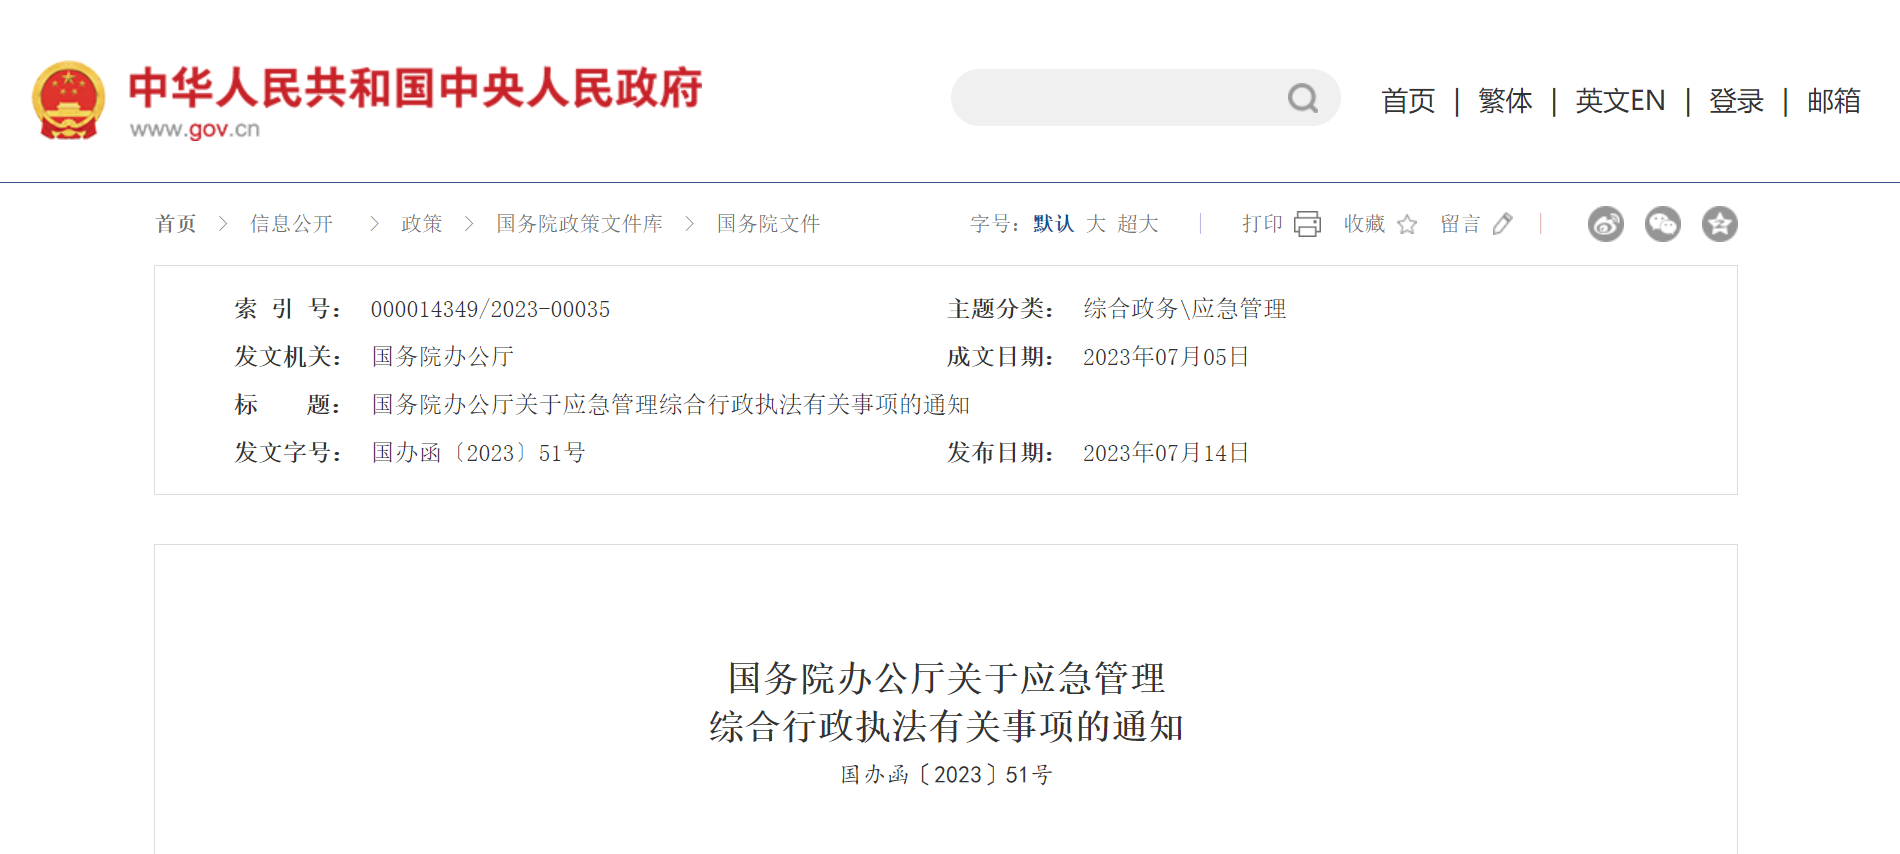Share via the WeChat icon
Image resolution: width=1900 pixels, height=854 pixels.
pos(1663,224)
